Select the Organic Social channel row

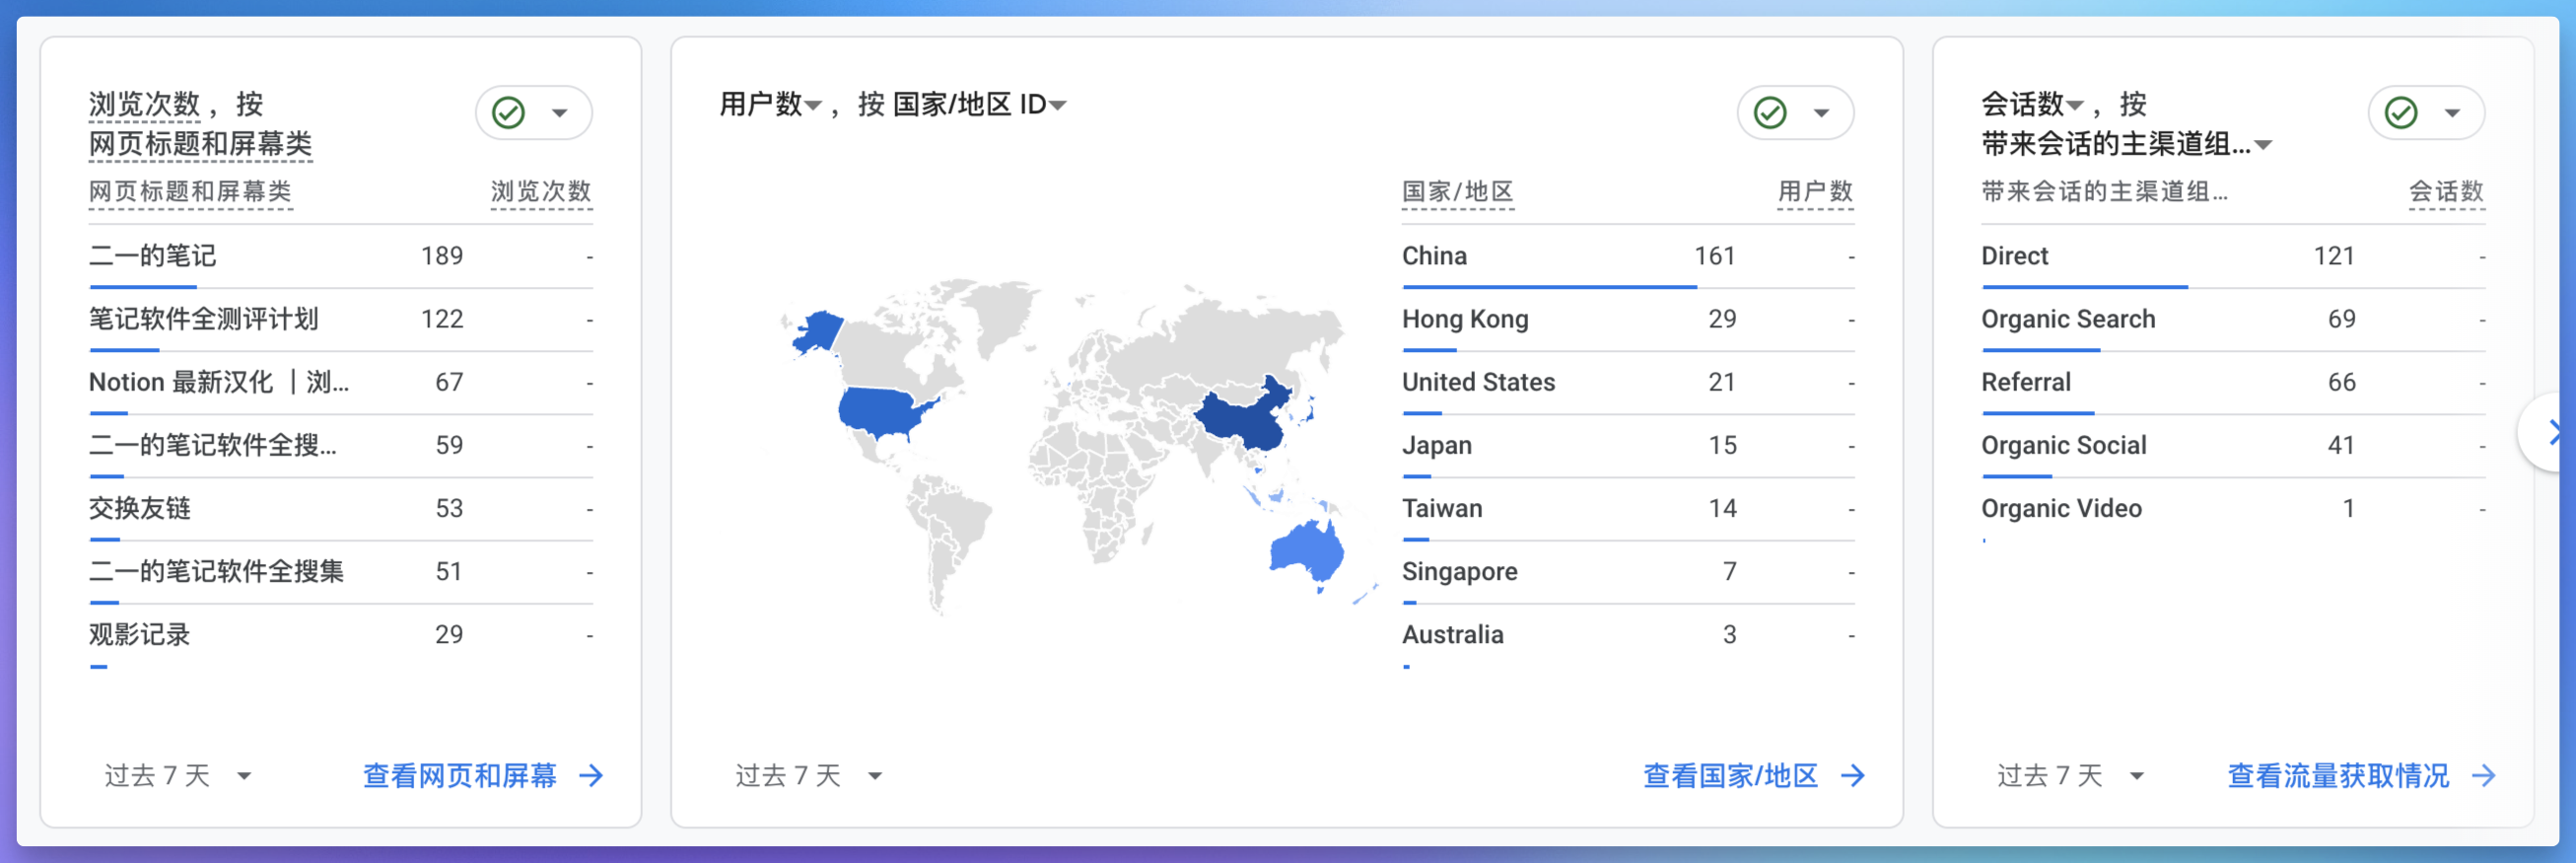[2233, 445]
